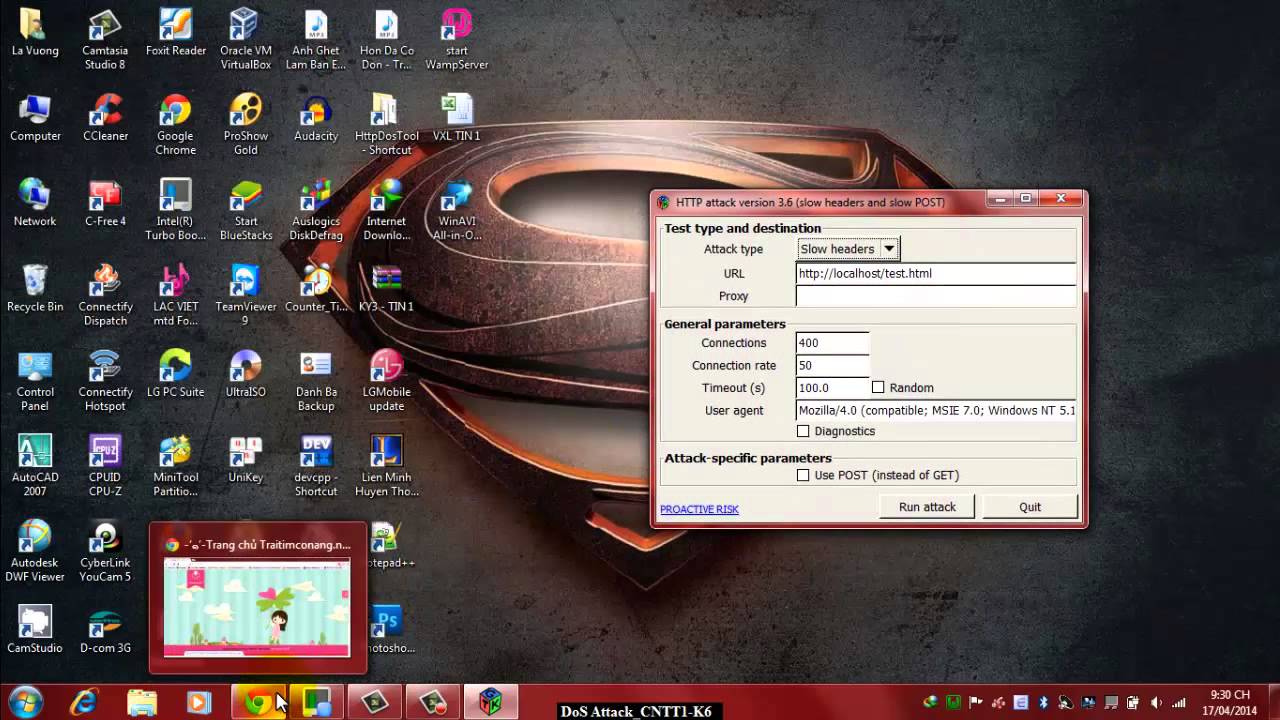Viewport: 1280px width, 720px height.
Task: Check Use POST (instead of GET)
Action: (803, 475)
